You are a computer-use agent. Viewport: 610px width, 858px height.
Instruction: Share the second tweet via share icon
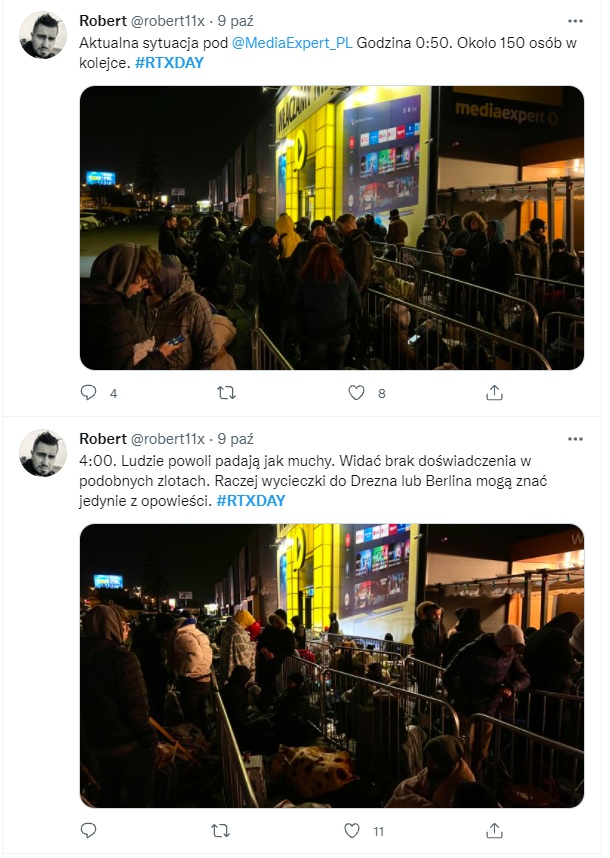(494, 831)
